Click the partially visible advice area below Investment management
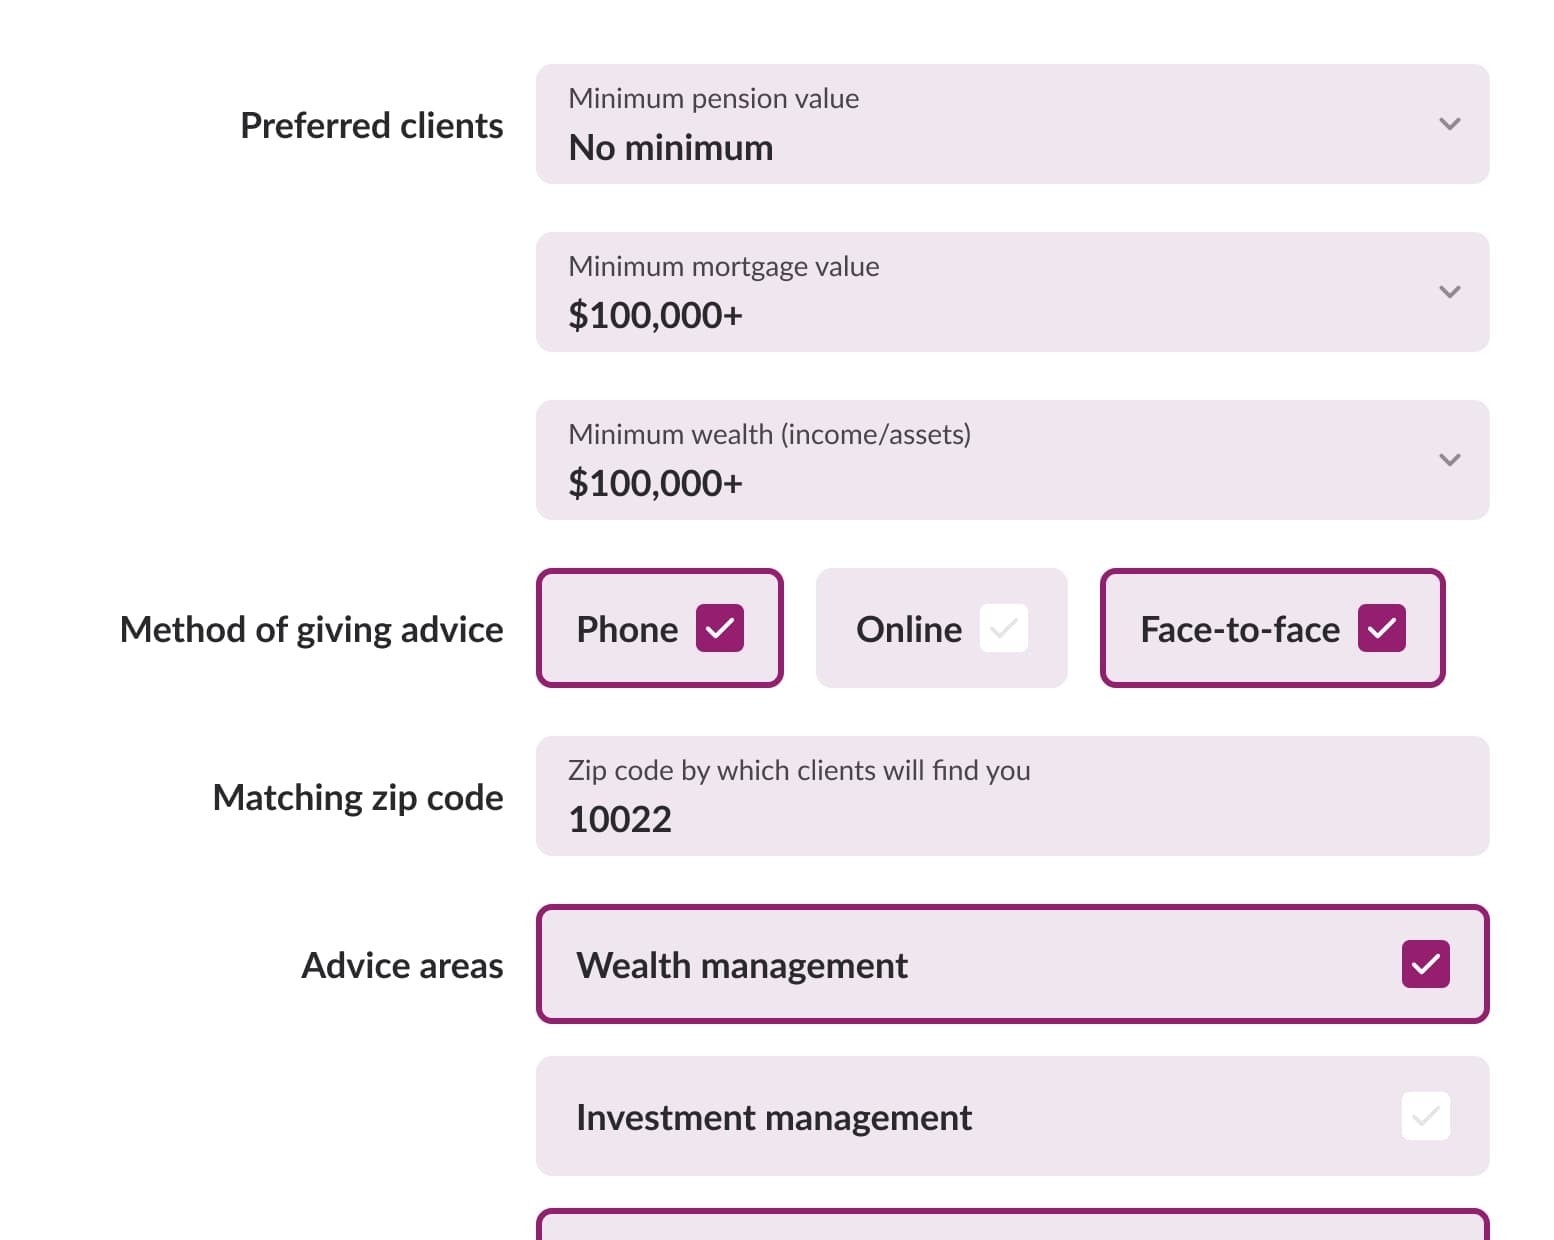The width and height of the screenshot is (1554, 1240). coord(1012,1227)
